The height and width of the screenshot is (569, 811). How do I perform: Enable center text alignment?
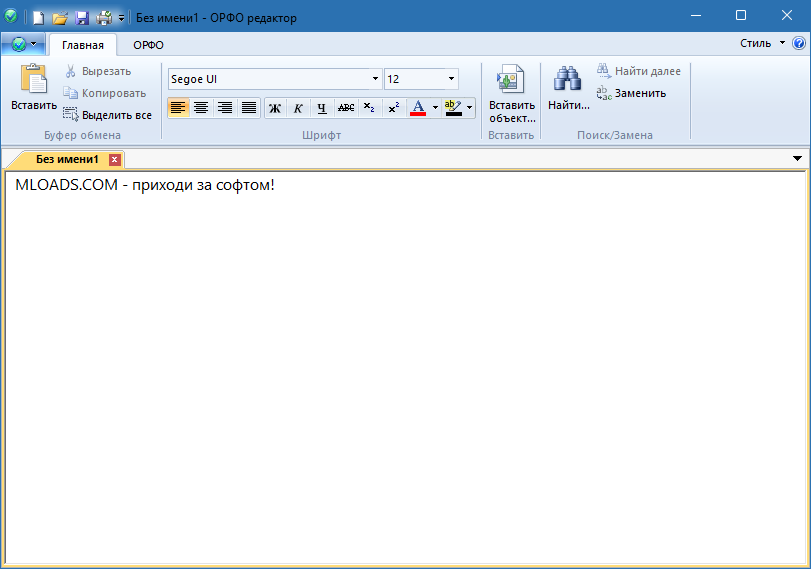(201, 108)
